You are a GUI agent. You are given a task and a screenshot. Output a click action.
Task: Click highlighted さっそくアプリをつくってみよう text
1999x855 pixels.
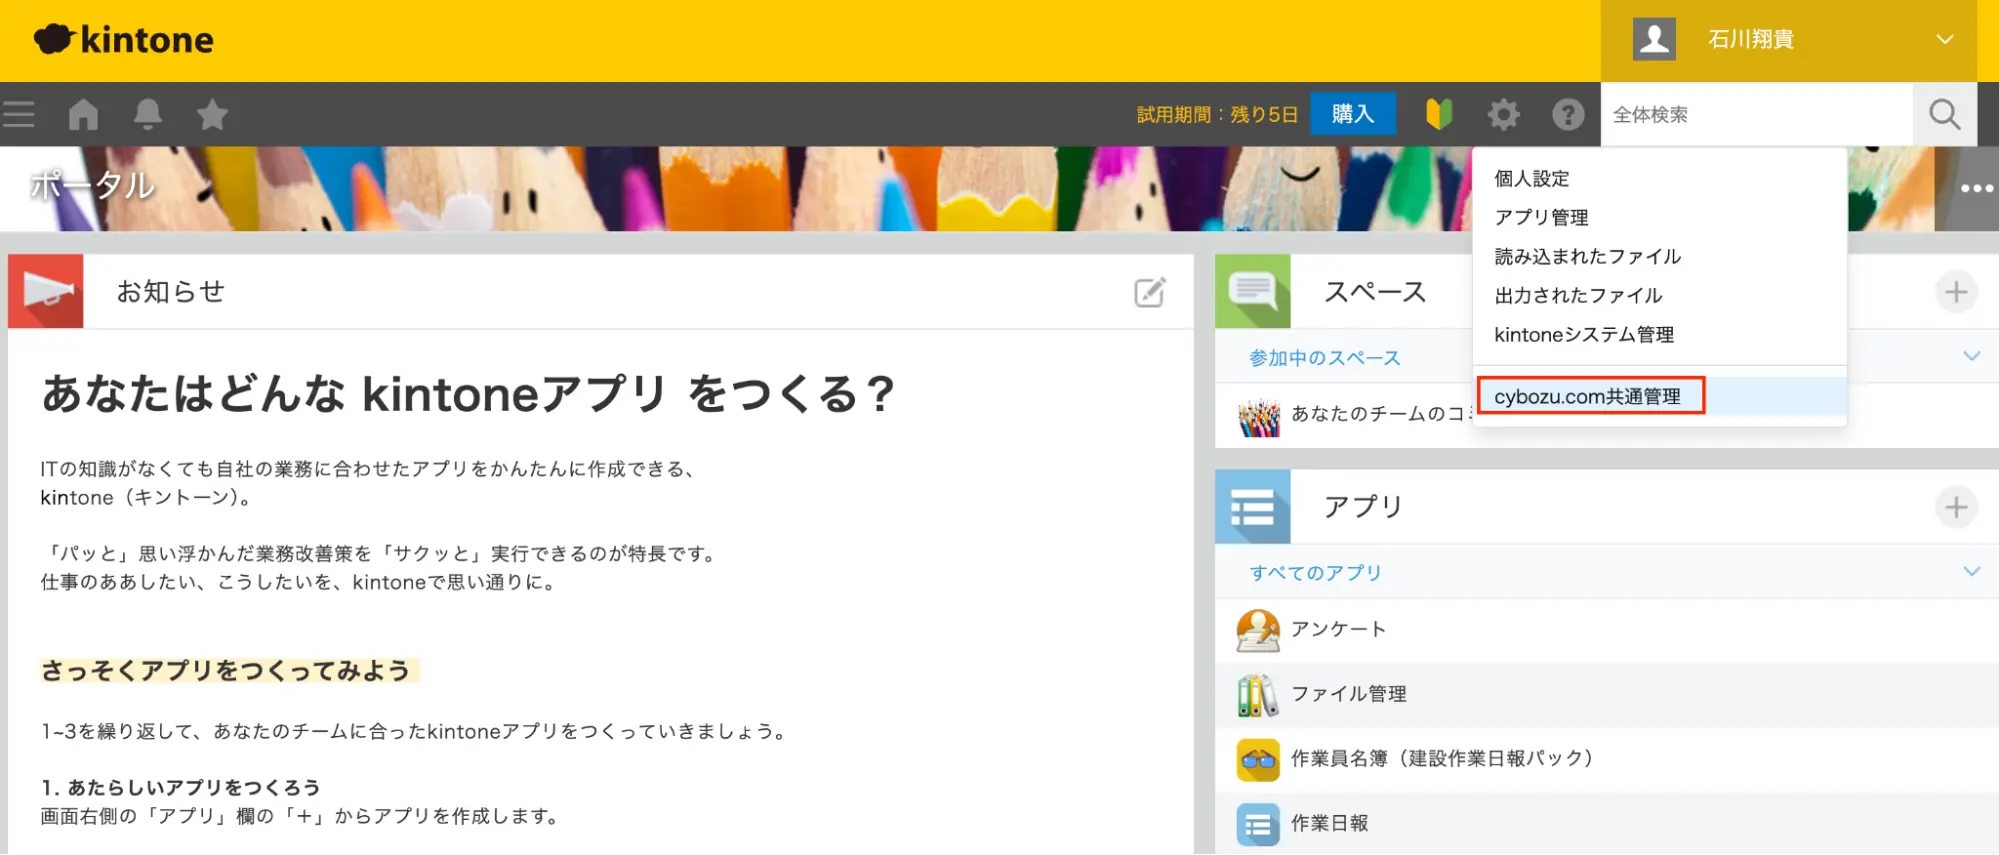point(226,670)
